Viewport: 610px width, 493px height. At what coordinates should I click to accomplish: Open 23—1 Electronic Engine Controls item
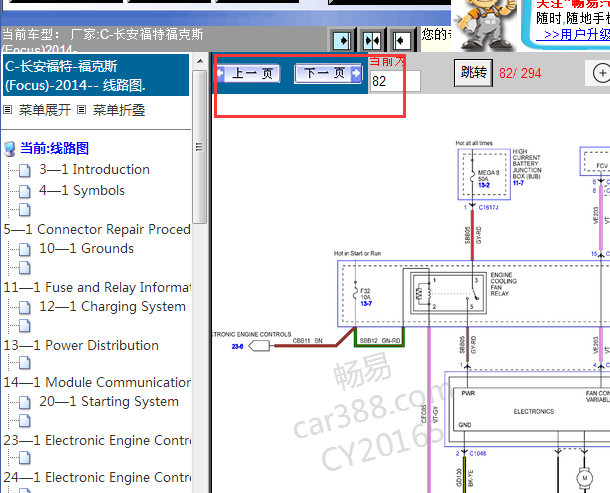[x=97, y=440]
